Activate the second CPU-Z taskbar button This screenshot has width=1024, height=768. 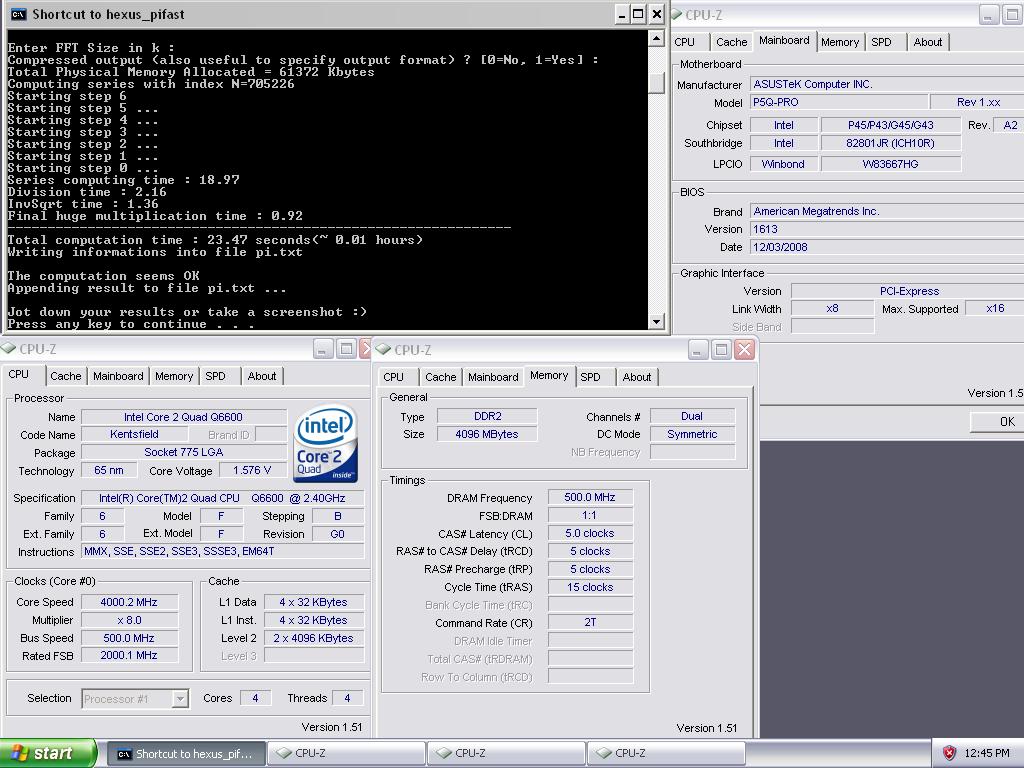pyautogui.click(x=506, y=753)
